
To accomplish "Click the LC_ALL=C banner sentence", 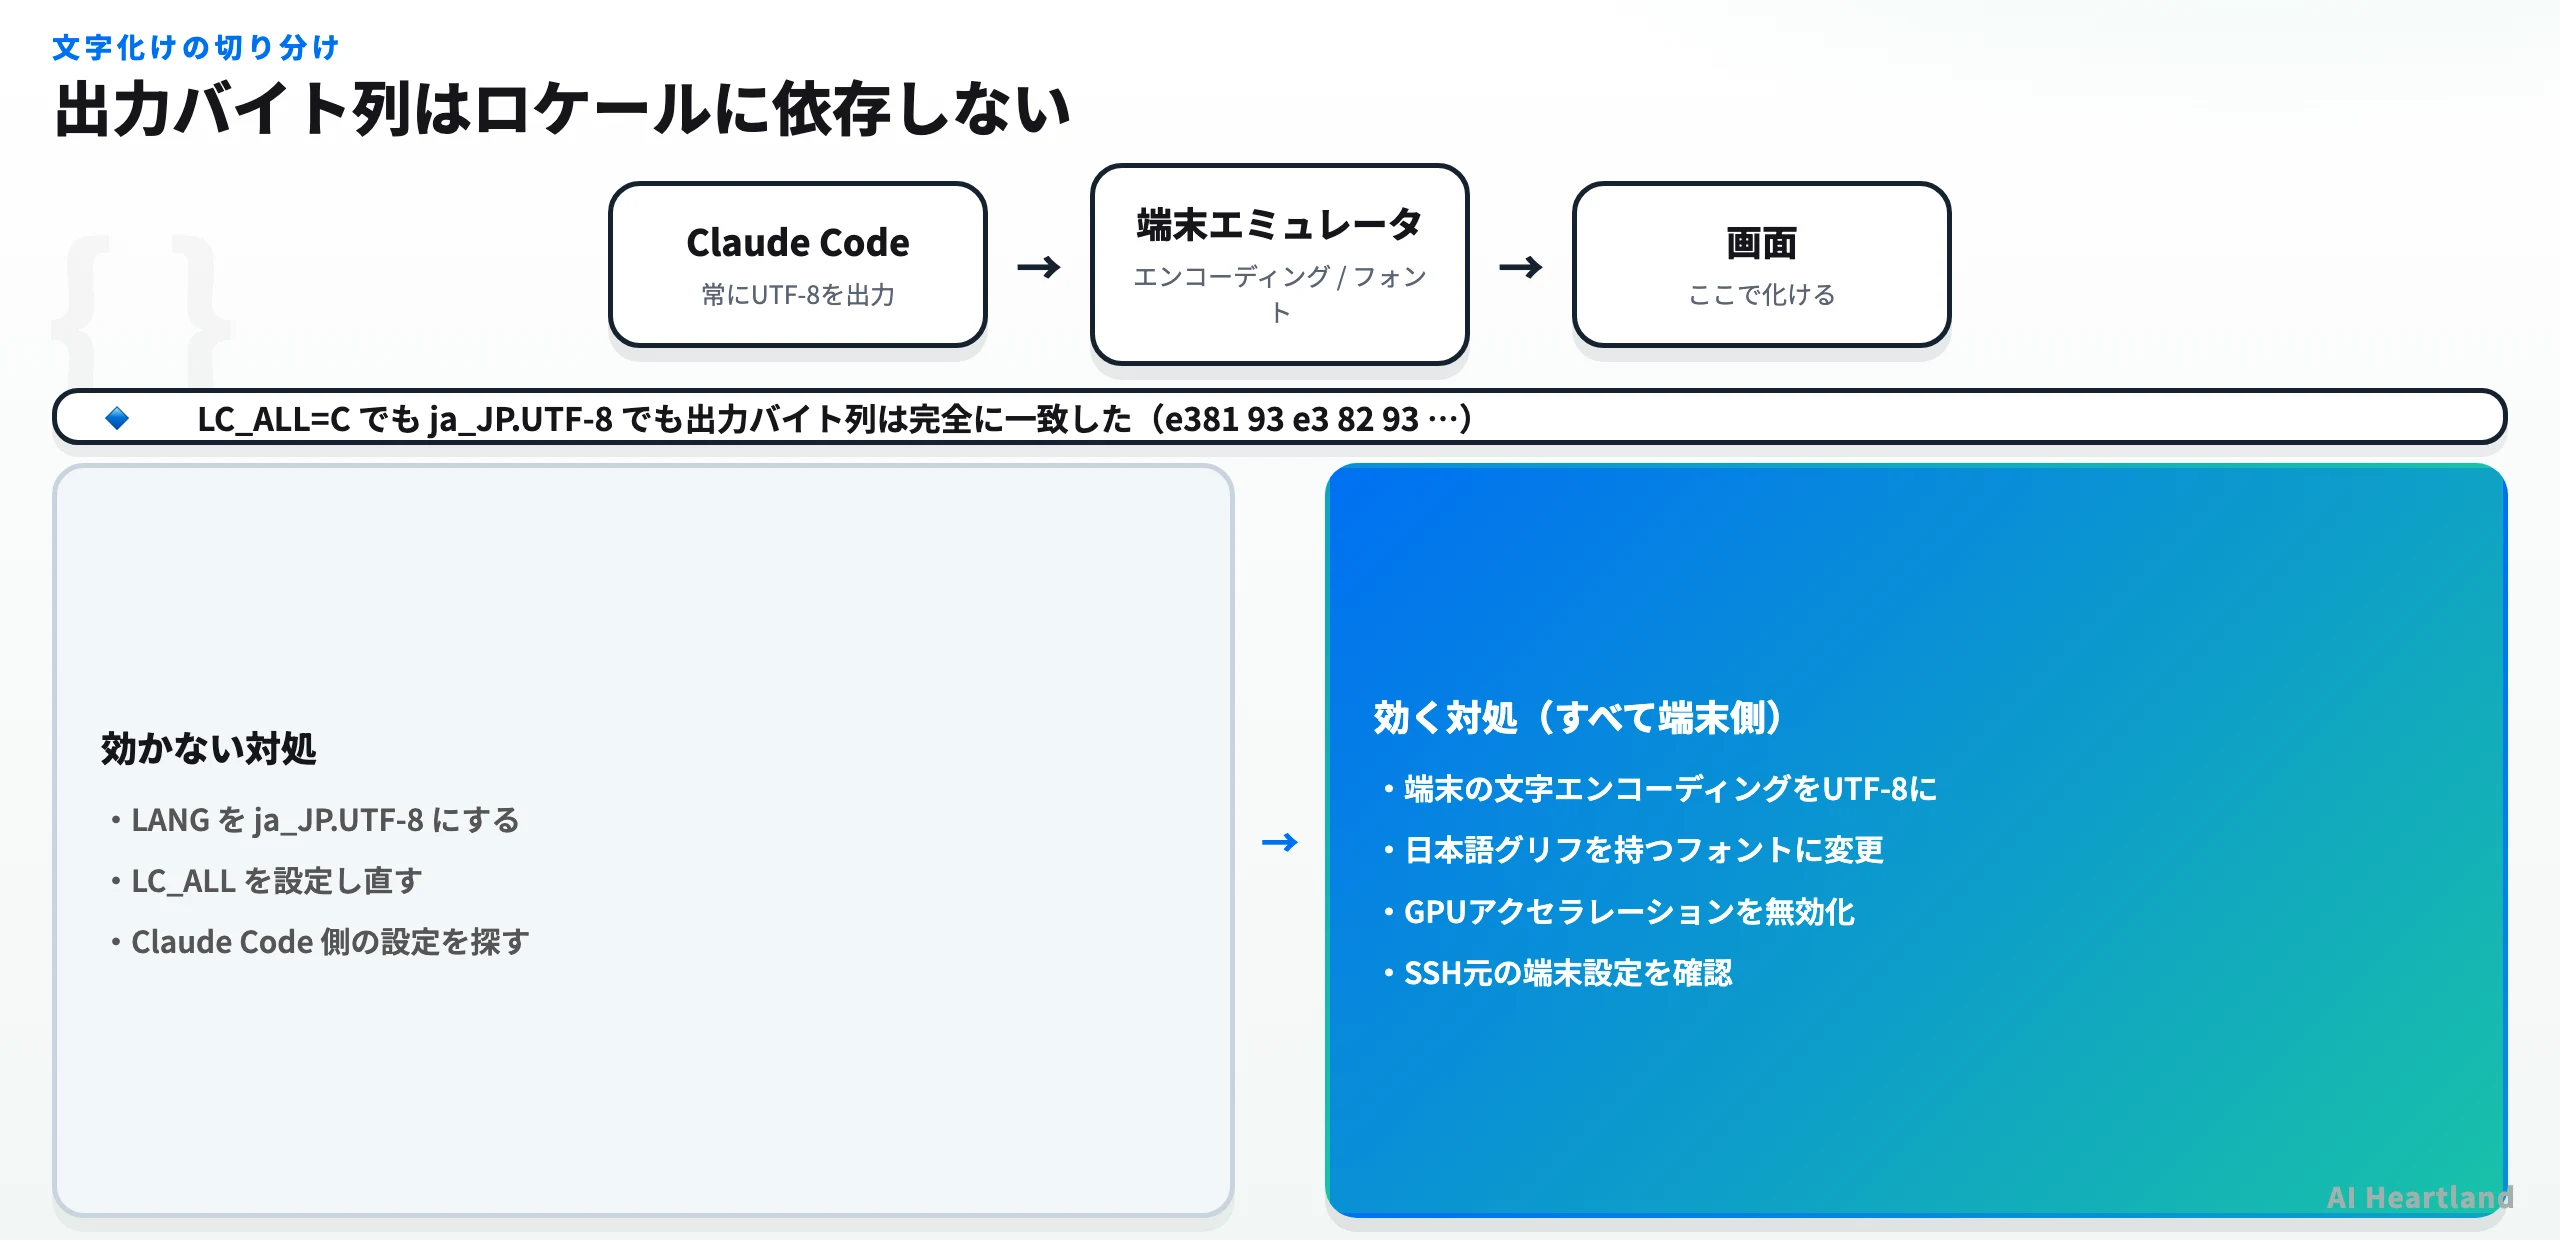I will [834, 419].
